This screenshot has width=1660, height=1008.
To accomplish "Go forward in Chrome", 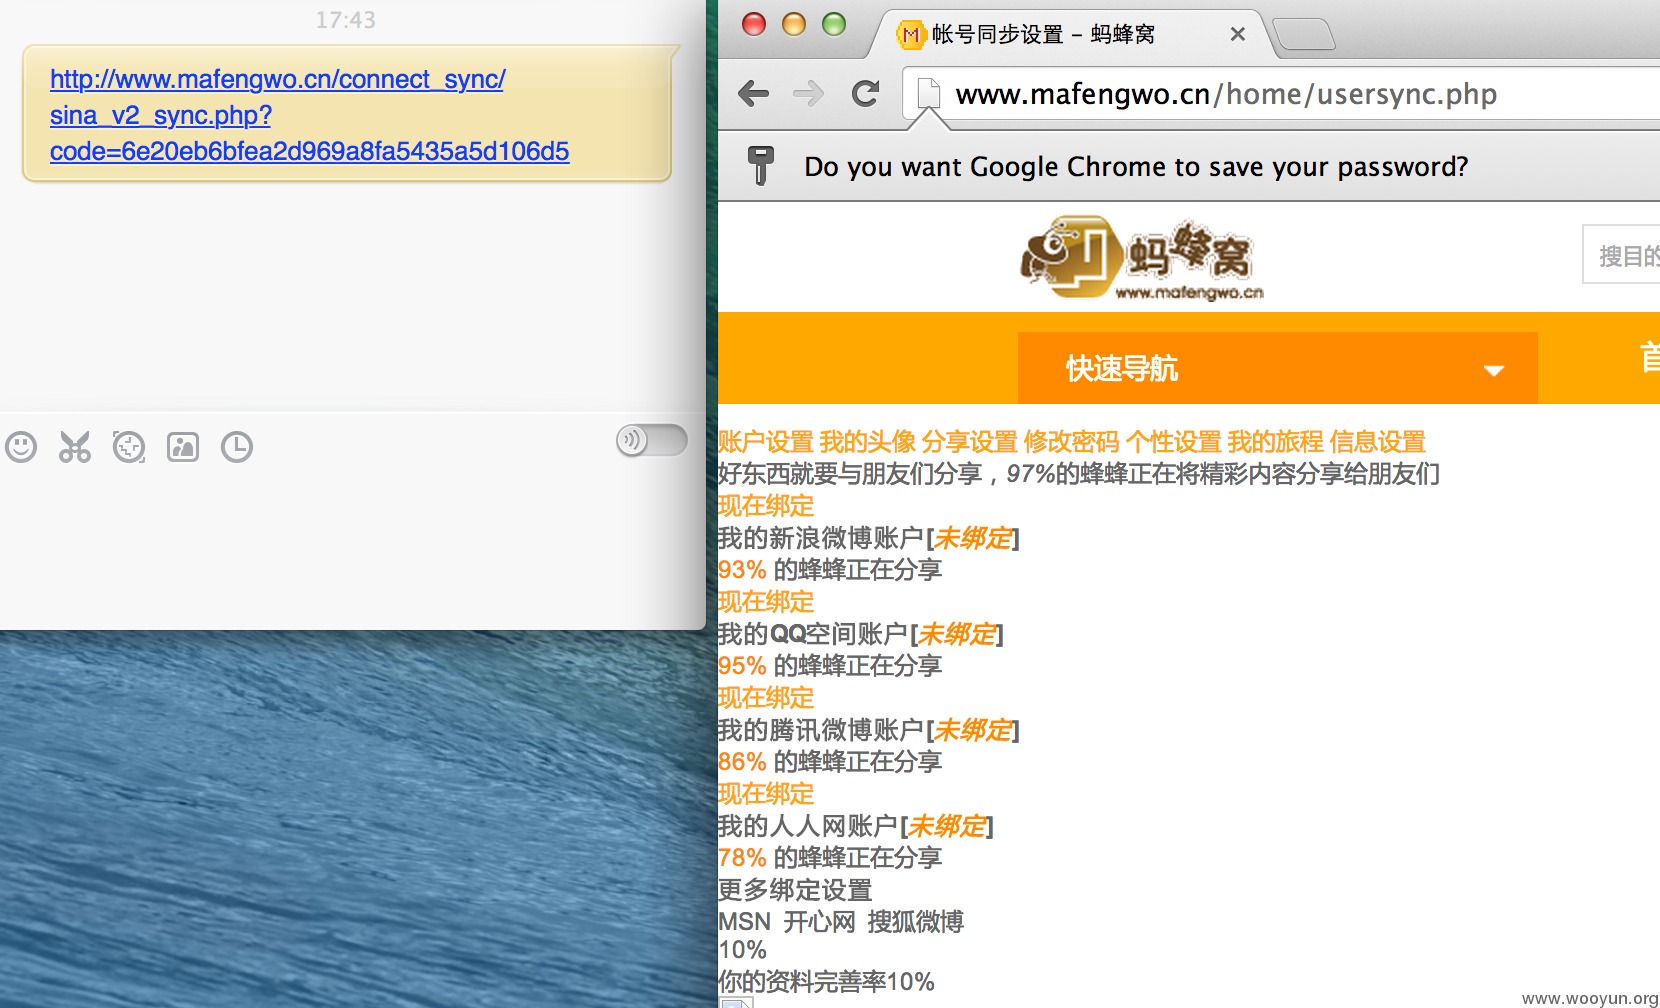I will [x=808, y=94].
